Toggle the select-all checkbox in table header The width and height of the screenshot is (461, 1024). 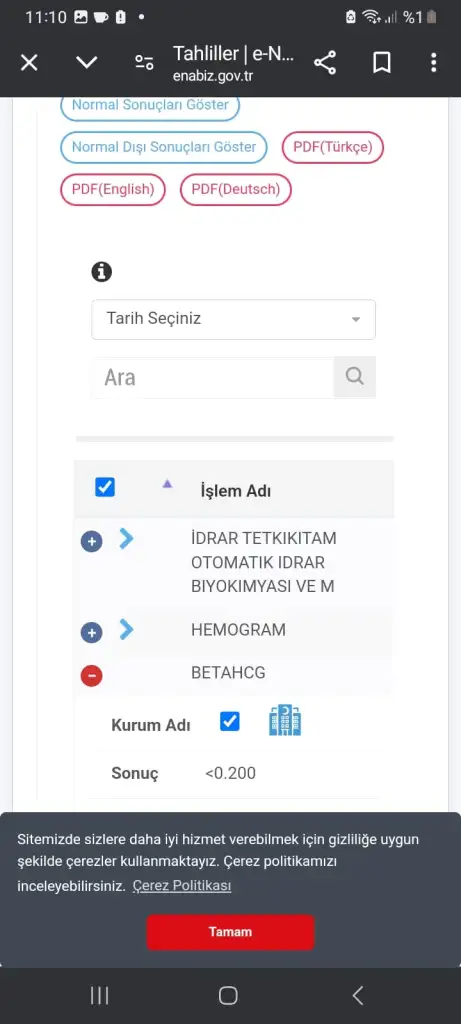click(105, 487)
